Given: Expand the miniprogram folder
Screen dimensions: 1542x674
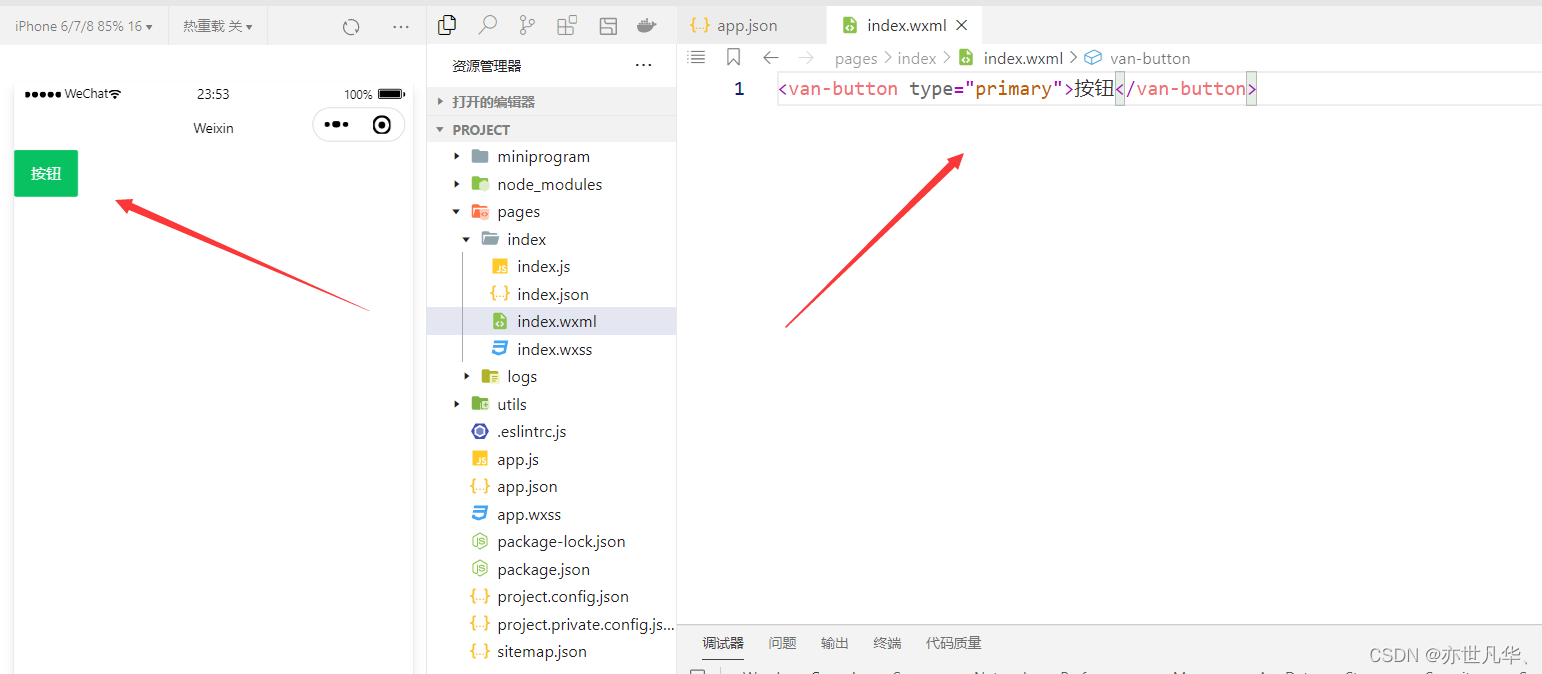Looking at the screenshot, I should point(543,157).
